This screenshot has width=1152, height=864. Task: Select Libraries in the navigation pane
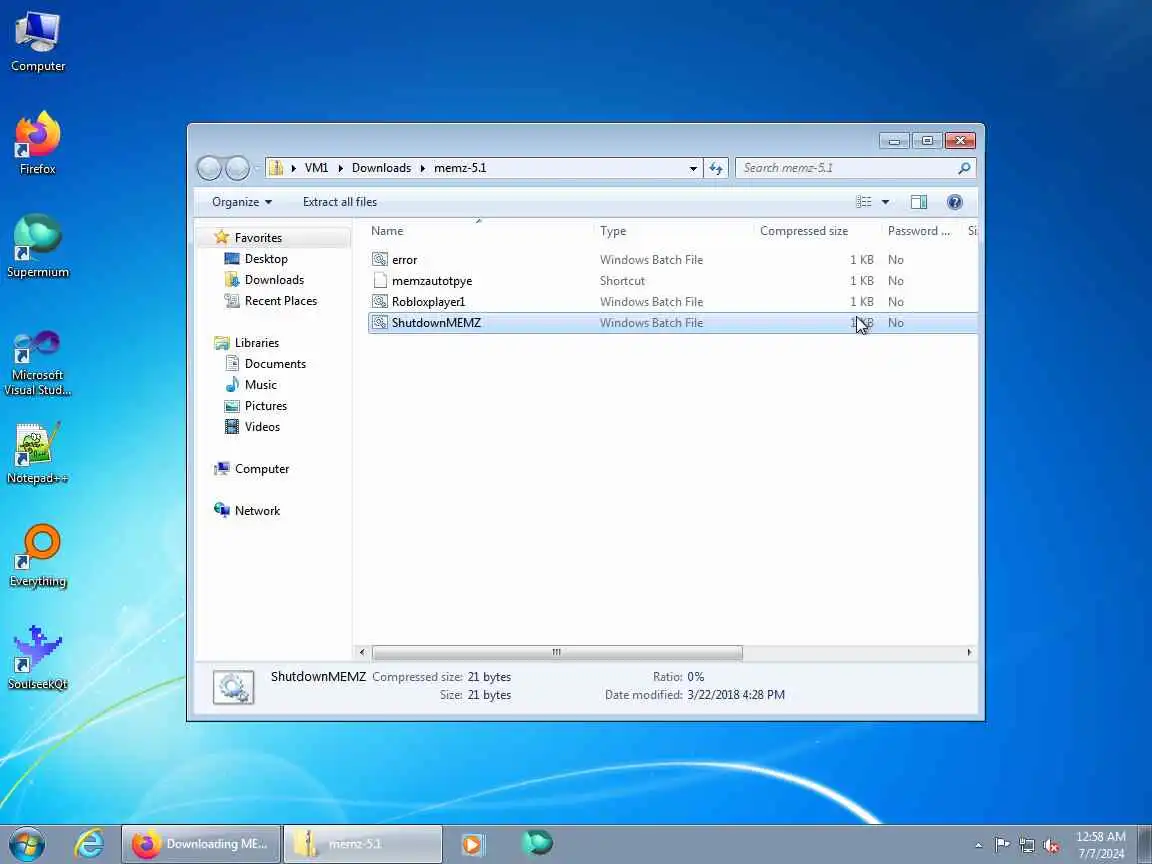pyautogui.click(x=256, y=343)
